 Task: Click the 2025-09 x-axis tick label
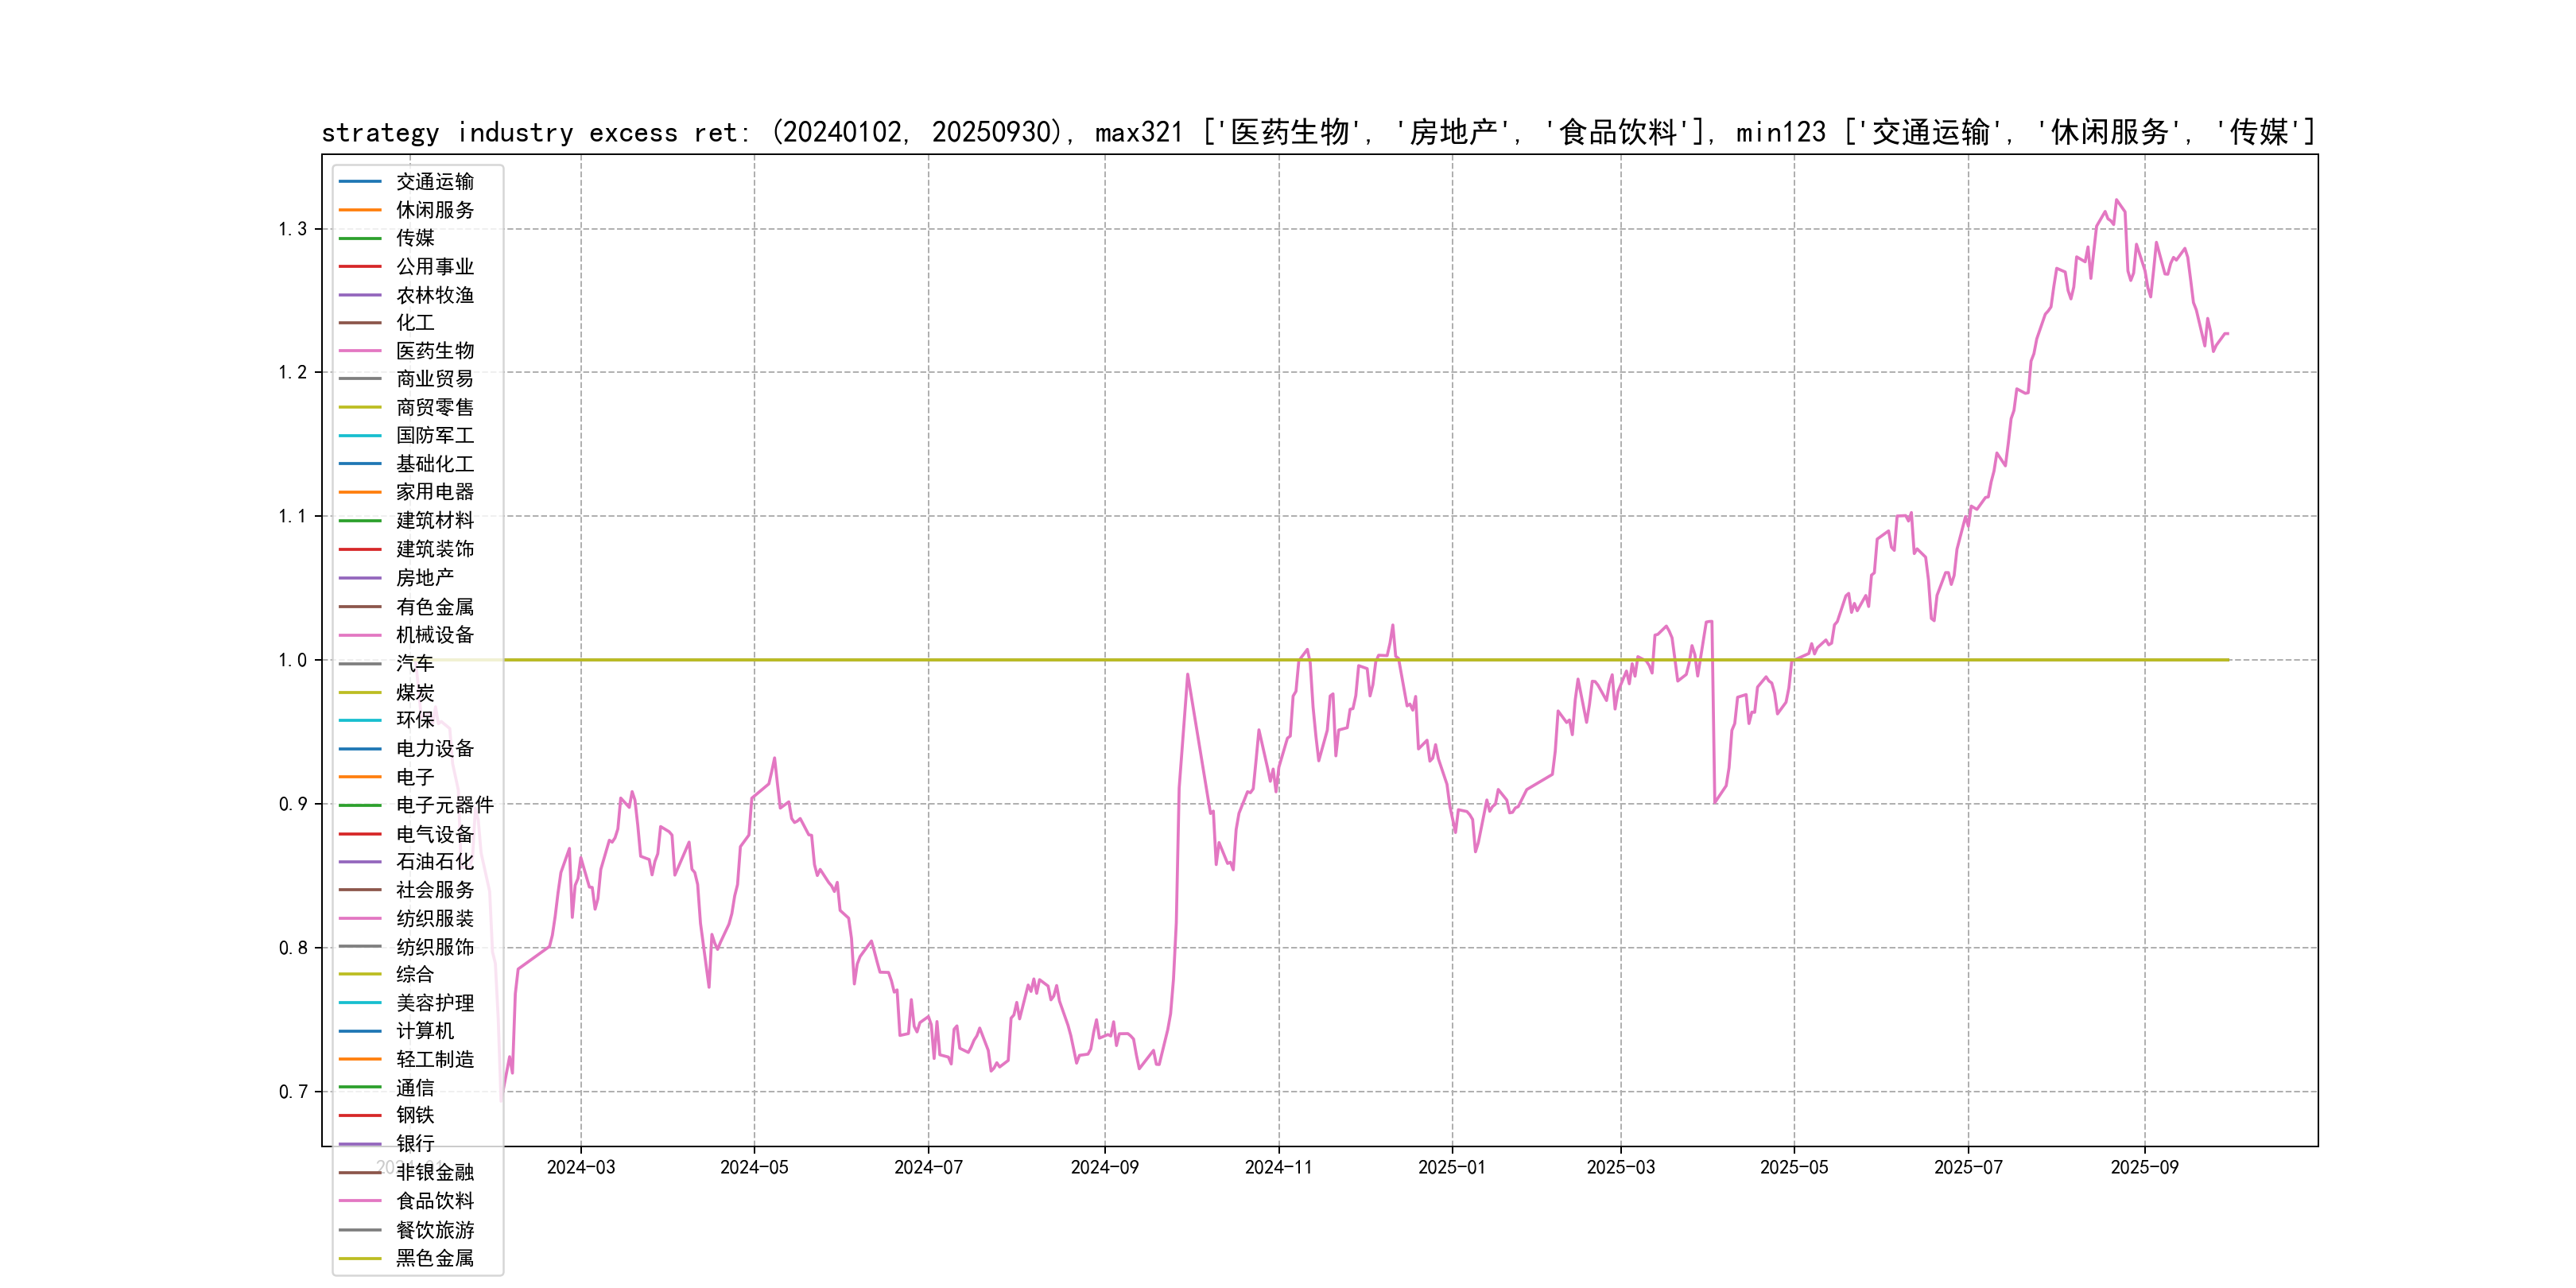pos(2144,1167)
